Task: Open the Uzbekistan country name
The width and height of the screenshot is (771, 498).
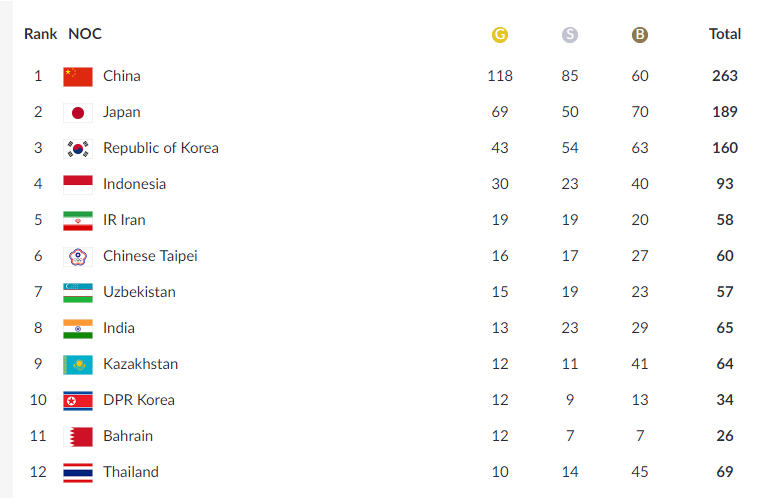Action: 139,292
